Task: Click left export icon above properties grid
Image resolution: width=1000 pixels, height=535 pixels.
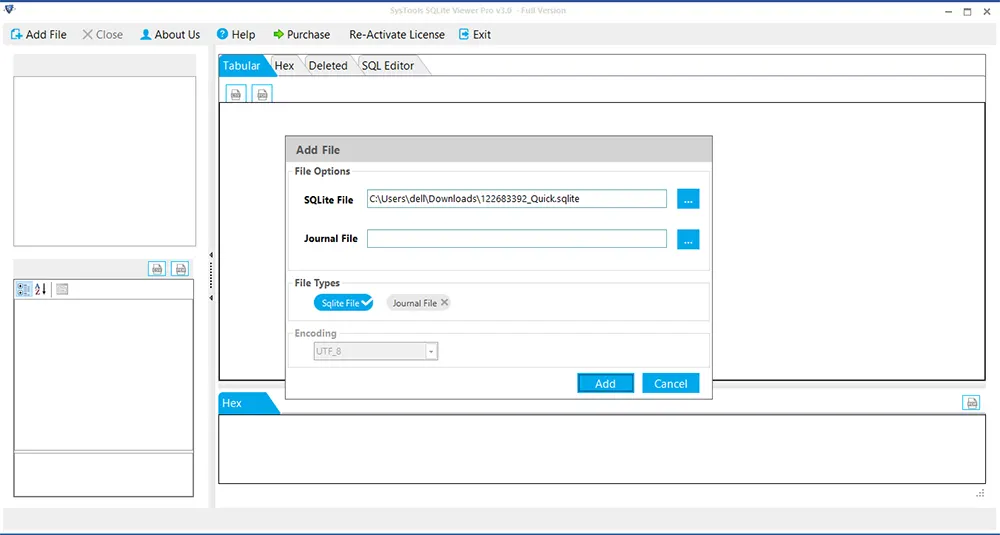Action: 157,269
